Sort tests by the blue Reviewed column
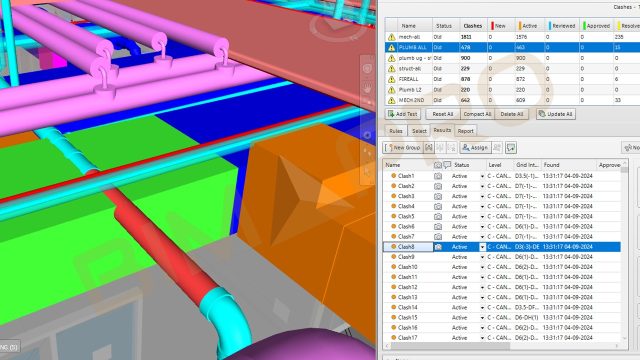Viewport: 640px width, 360px height. (562, 26)
